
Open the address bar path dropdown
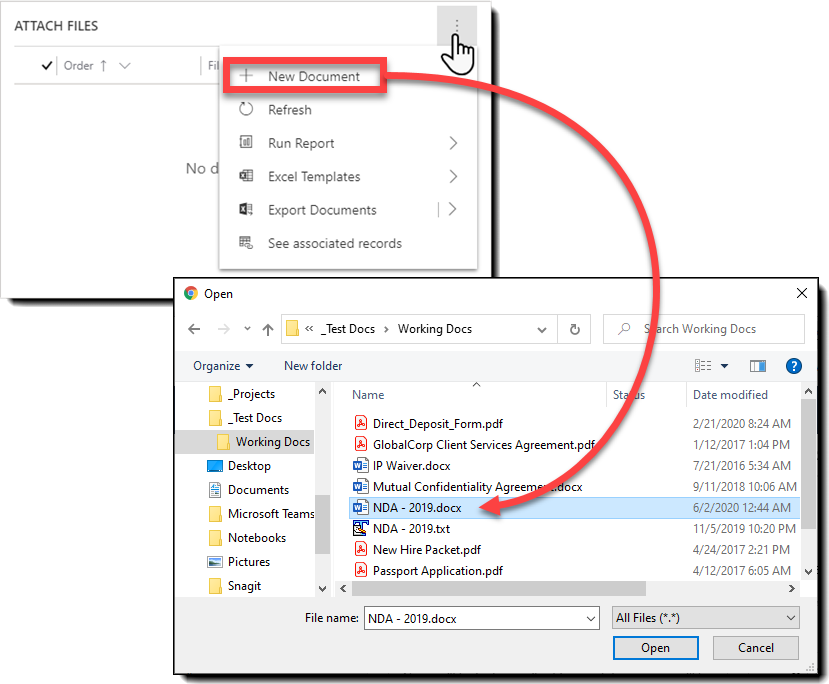542,330
